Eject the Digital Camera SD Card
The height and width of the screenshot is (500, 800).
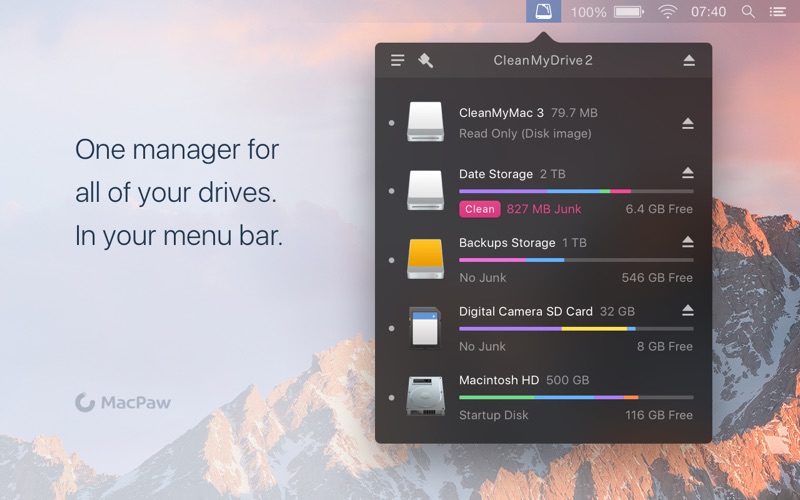[688, 311]
